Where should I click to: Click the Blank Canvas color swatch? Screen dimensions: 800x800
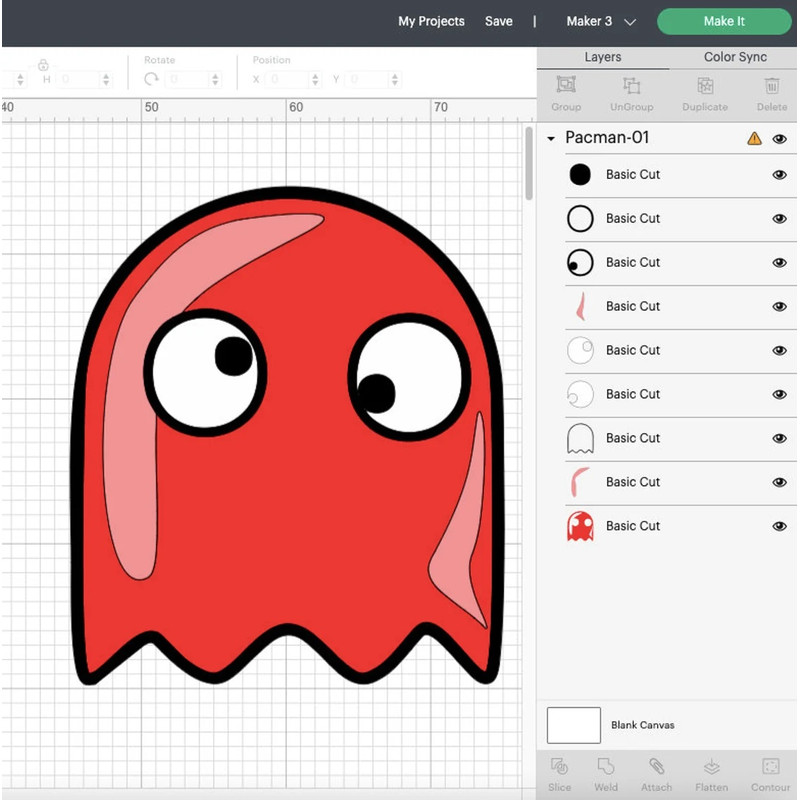573,725
